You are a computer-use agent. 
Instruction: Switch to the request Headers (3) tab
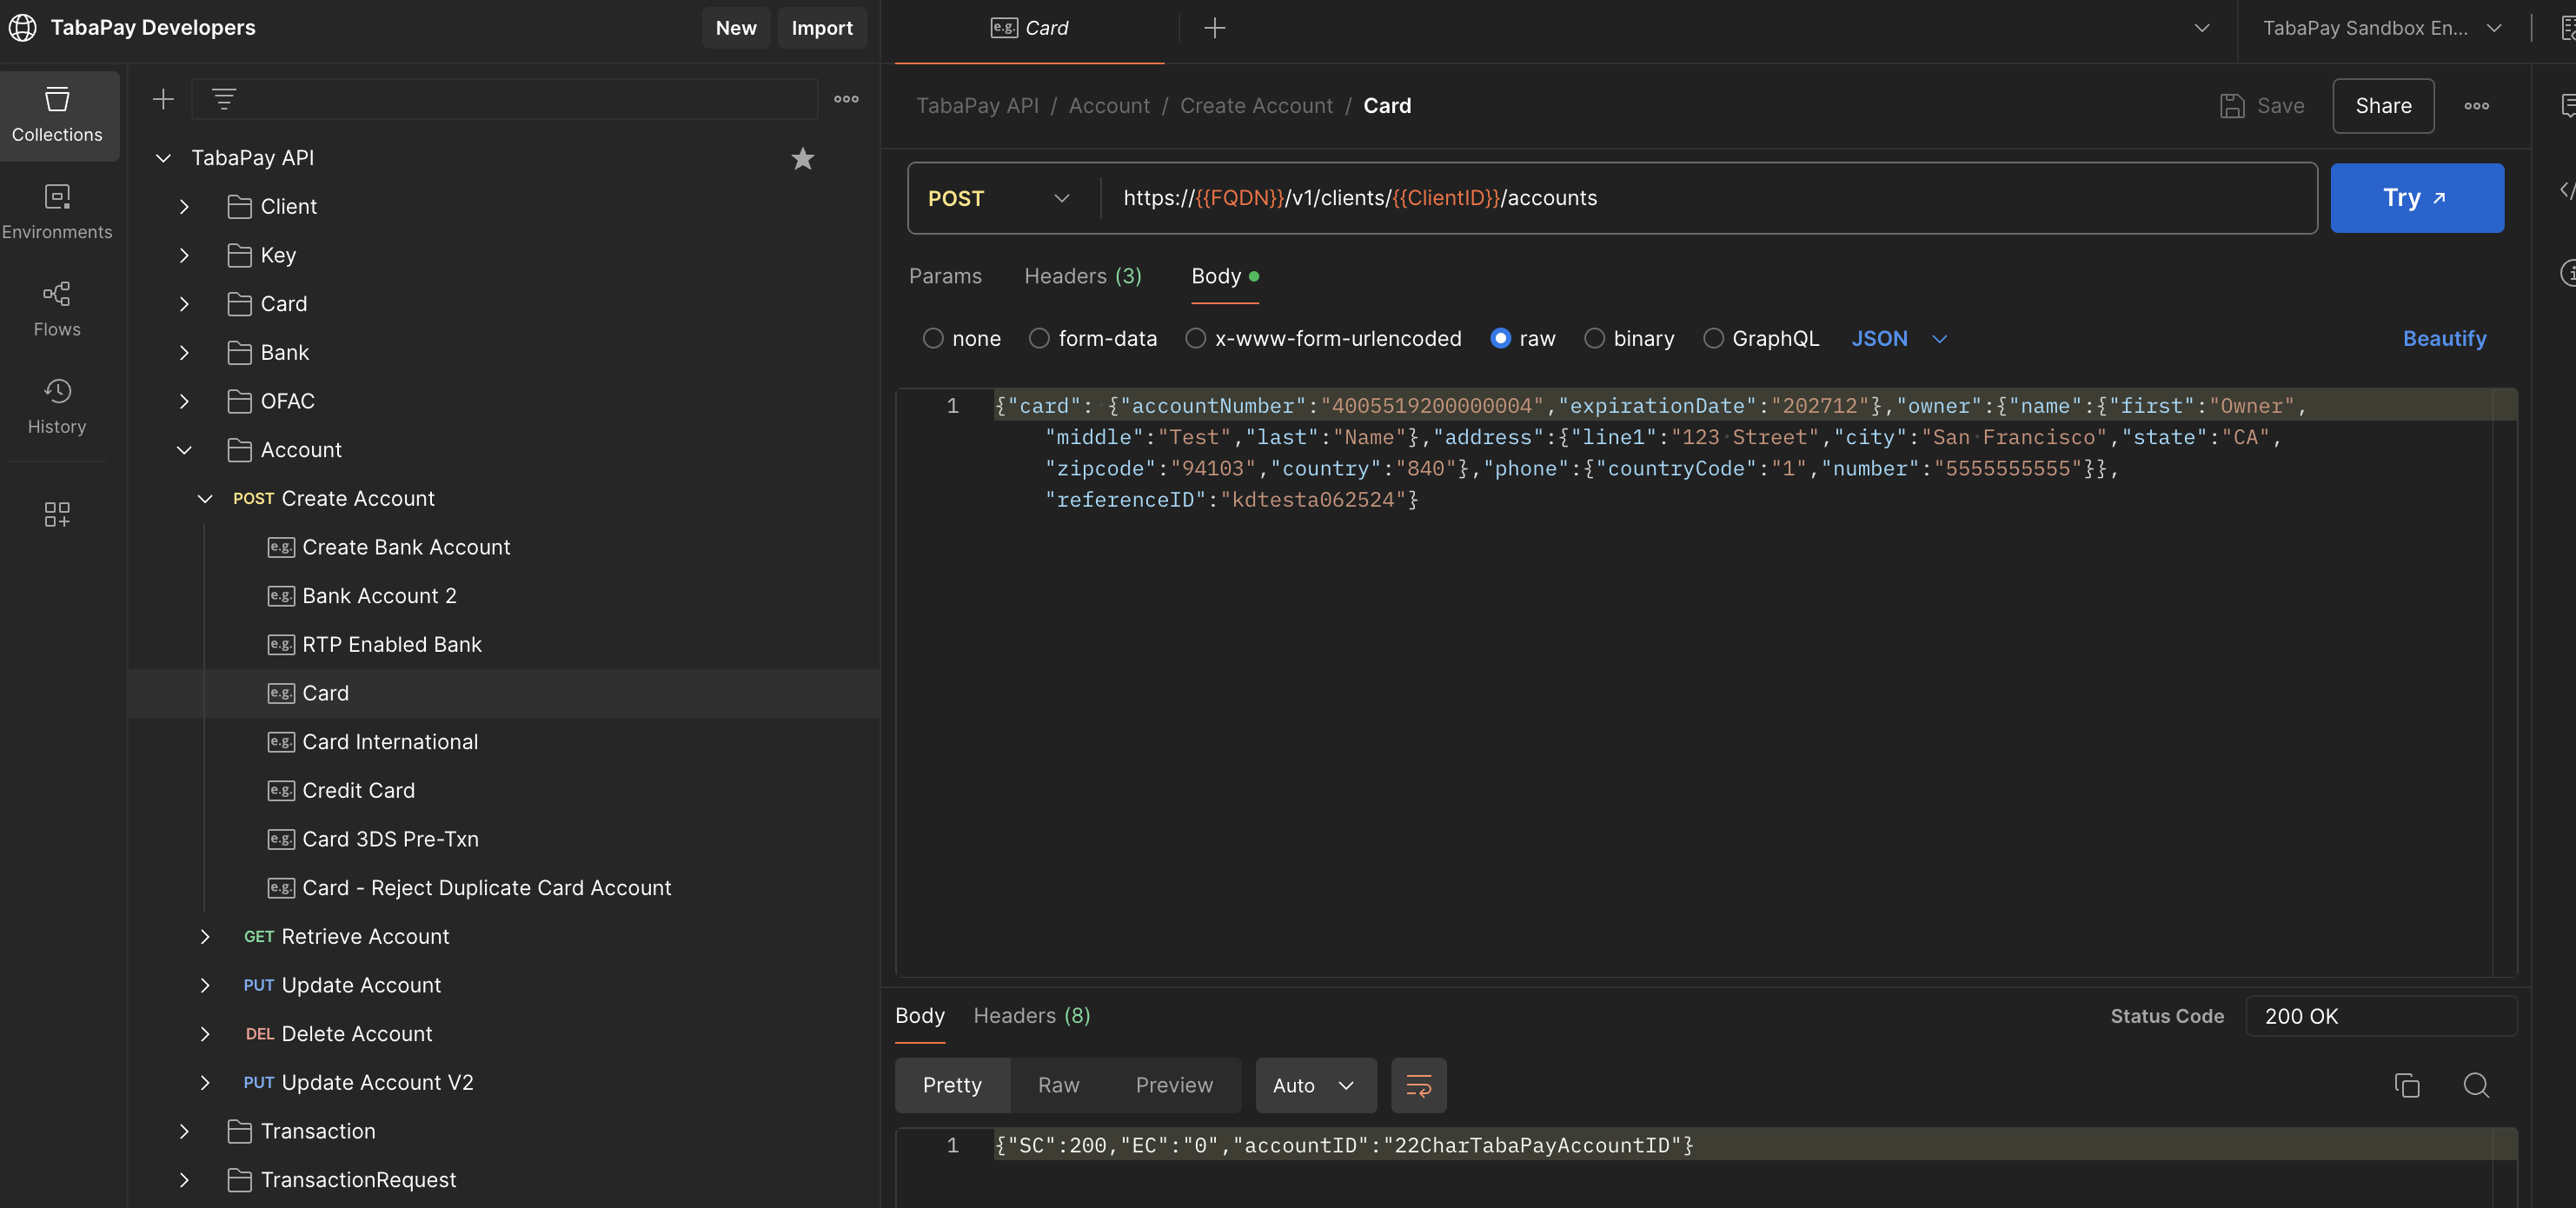tap(1082, 276)
